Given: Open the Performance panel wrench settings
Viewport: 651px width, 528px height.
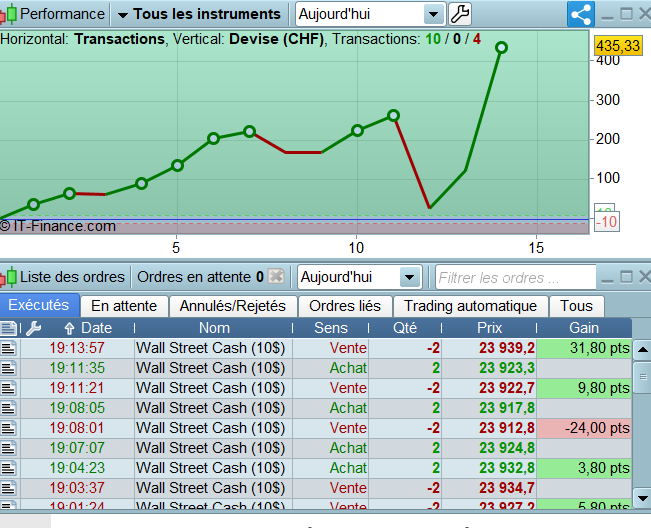Looking at the screenshot, I should [x=460, y=14].
